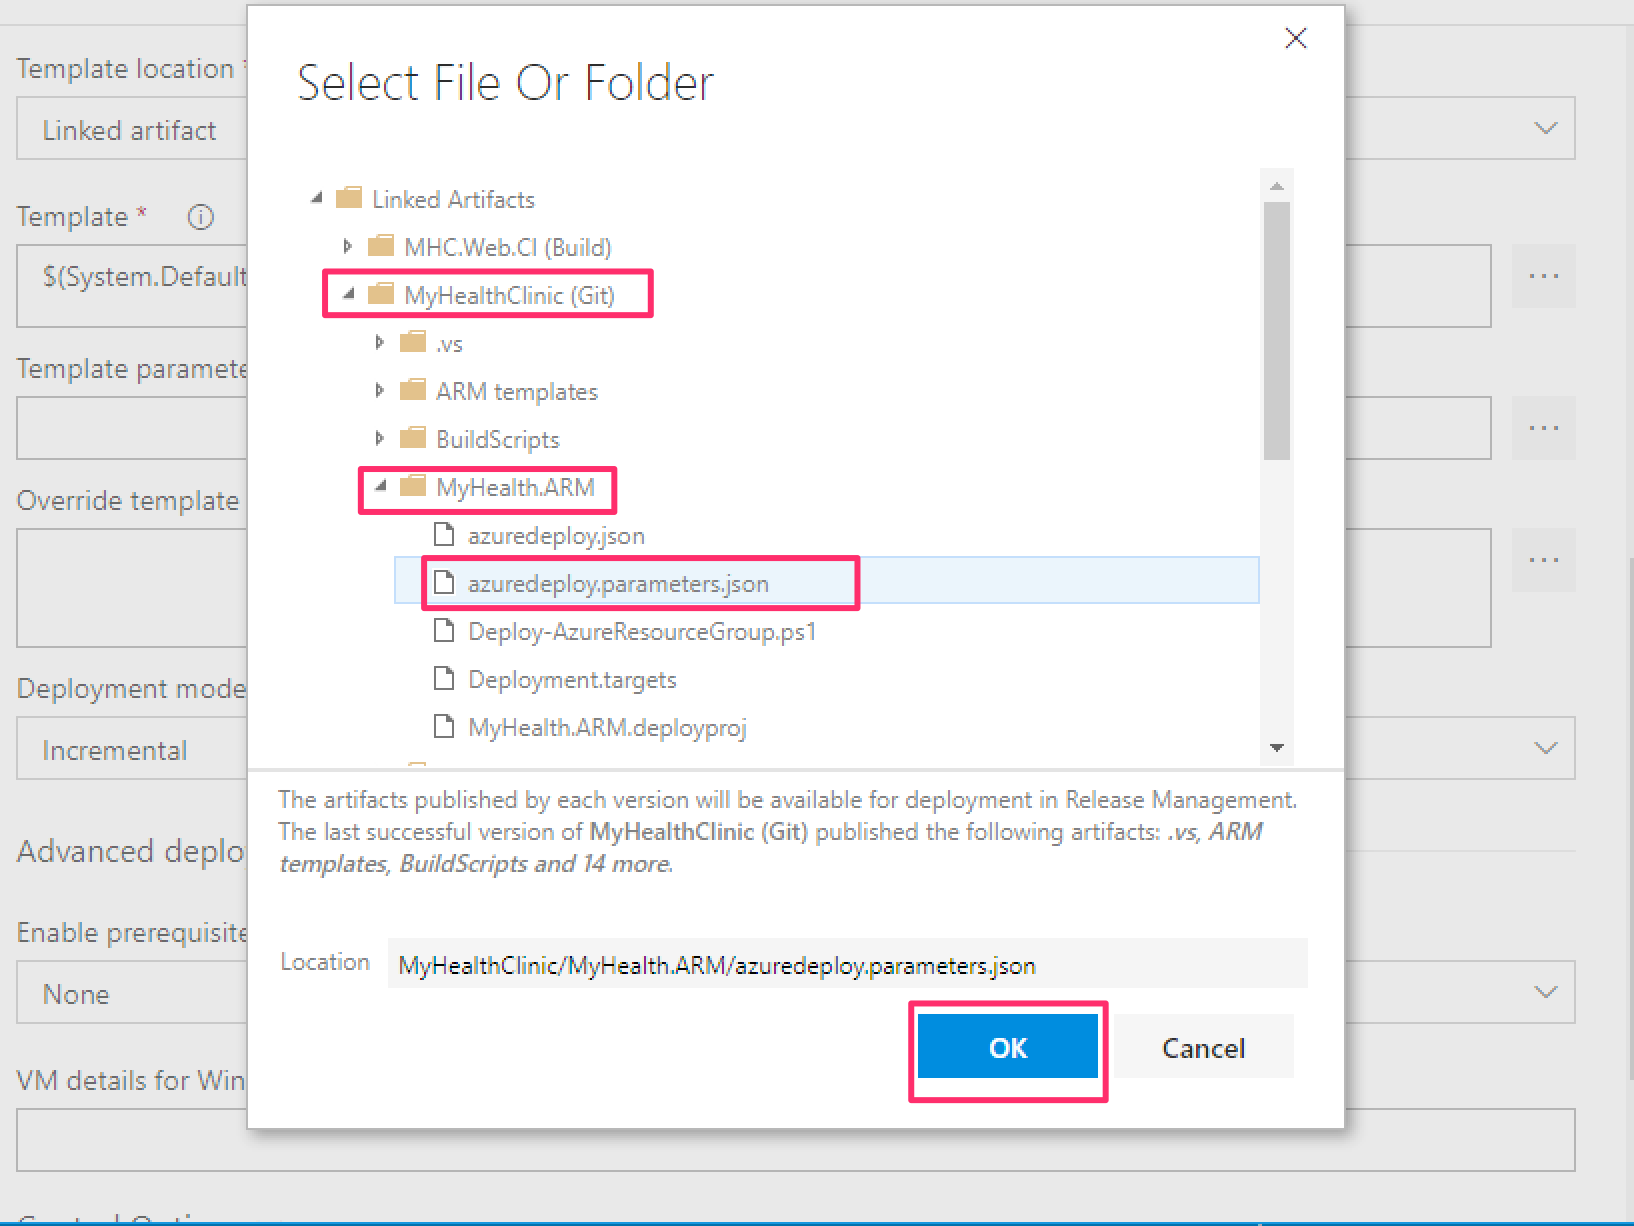
Task: Collapse the Linked Artifacts root node
Action: pyautogui.click(x=317, y=198)
